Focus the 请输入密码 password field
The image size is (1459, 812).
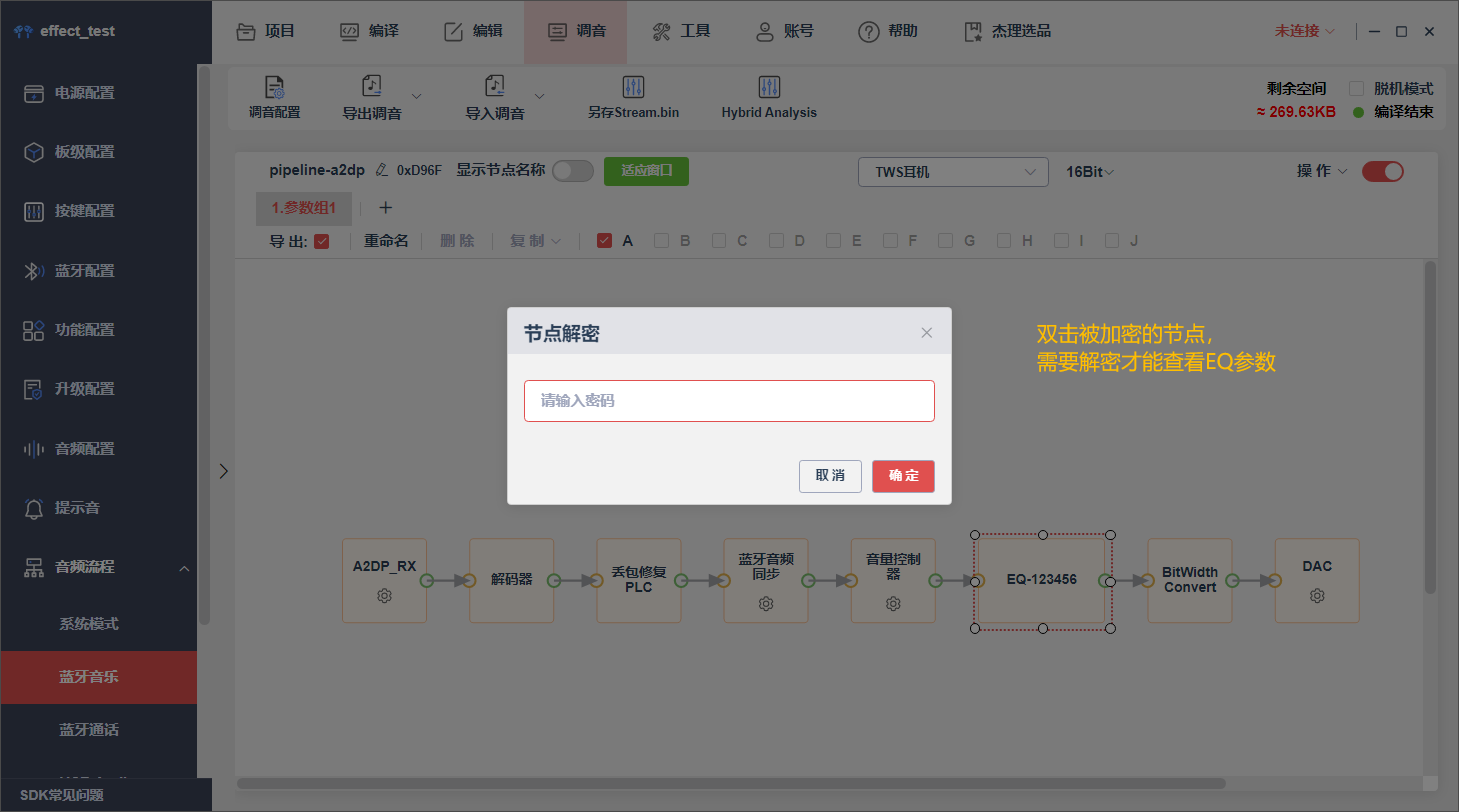click(729, 401)
